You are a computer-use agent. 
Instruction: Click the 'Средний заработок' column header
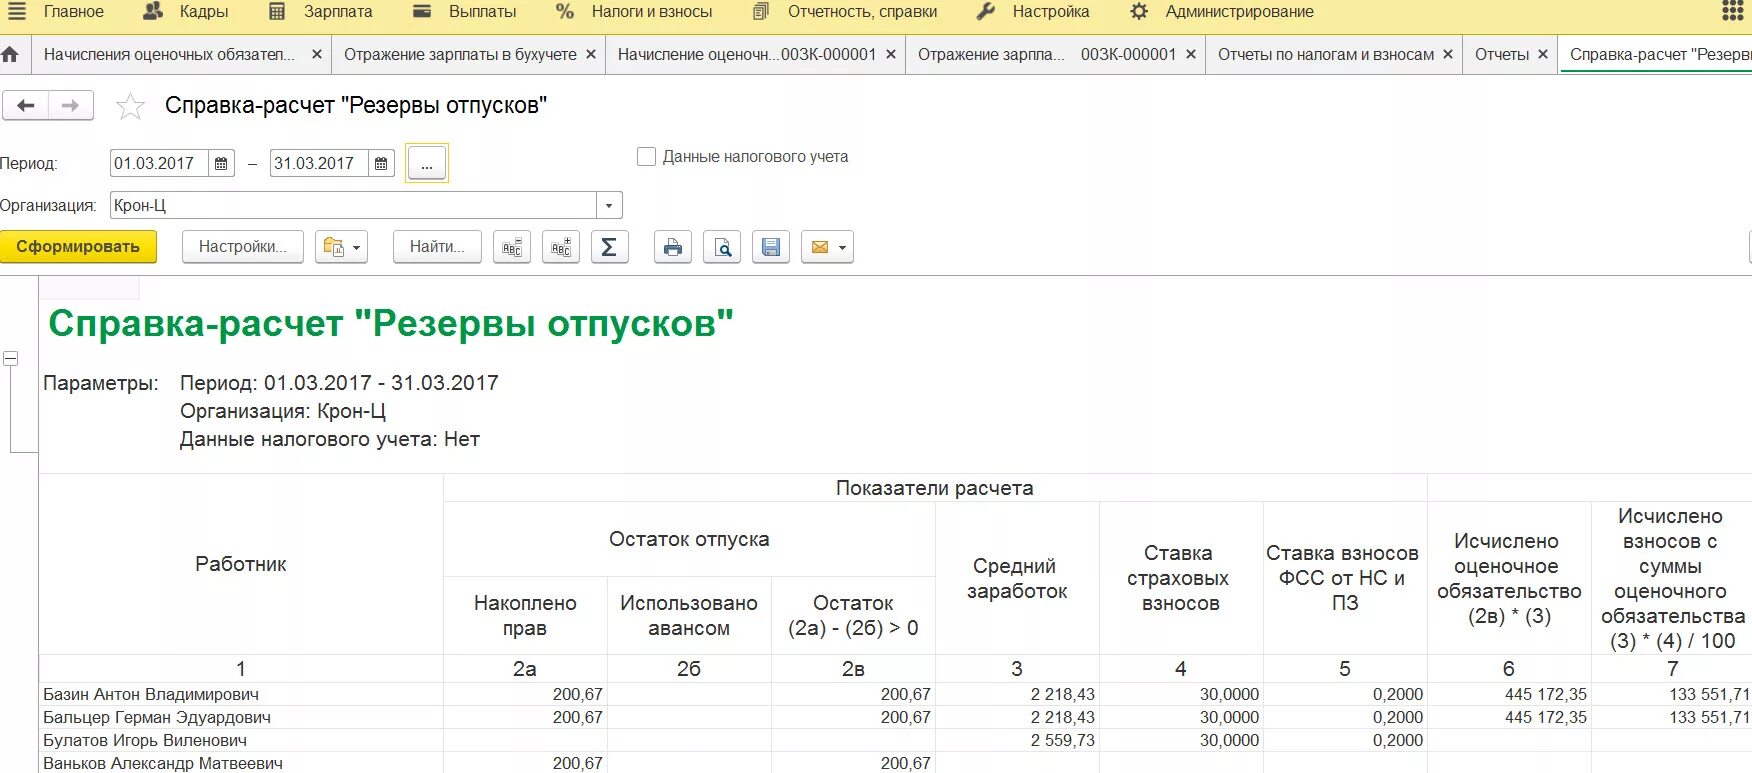(1017, 579)
